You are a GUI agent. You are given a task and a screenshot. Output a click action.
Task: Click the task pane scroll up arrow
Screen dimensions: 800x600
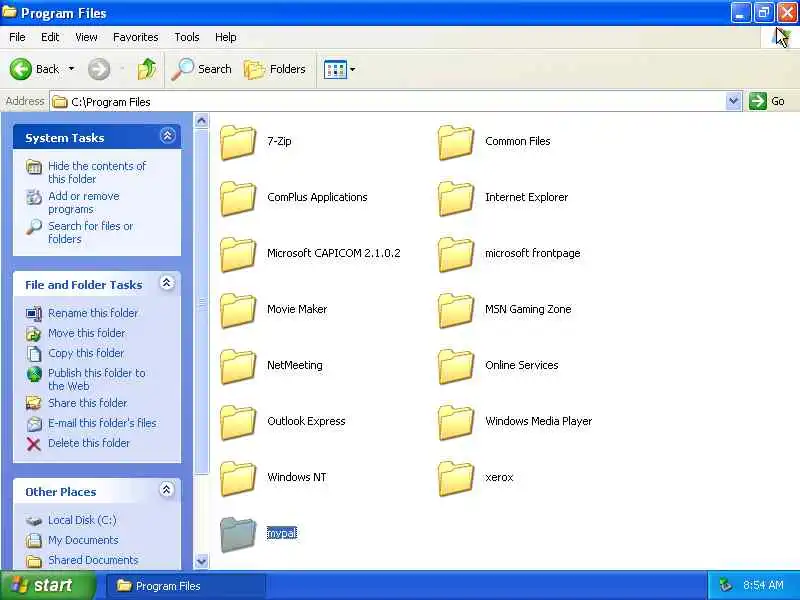pyautogui.click(x=202, y=120)
